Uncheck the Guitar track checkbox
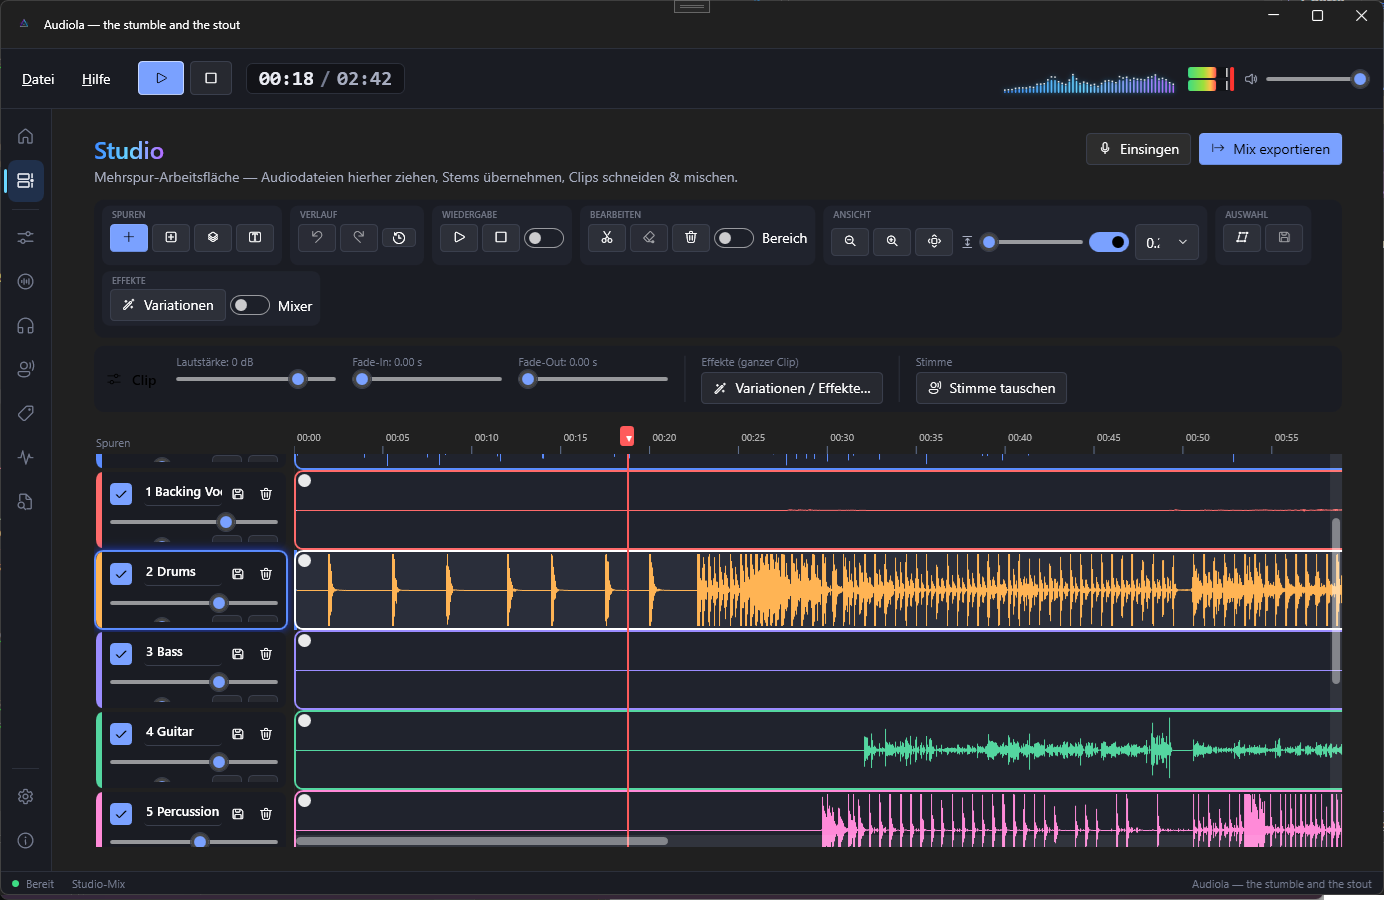This screenshot has height=900, width=1384. coord(121,734)
